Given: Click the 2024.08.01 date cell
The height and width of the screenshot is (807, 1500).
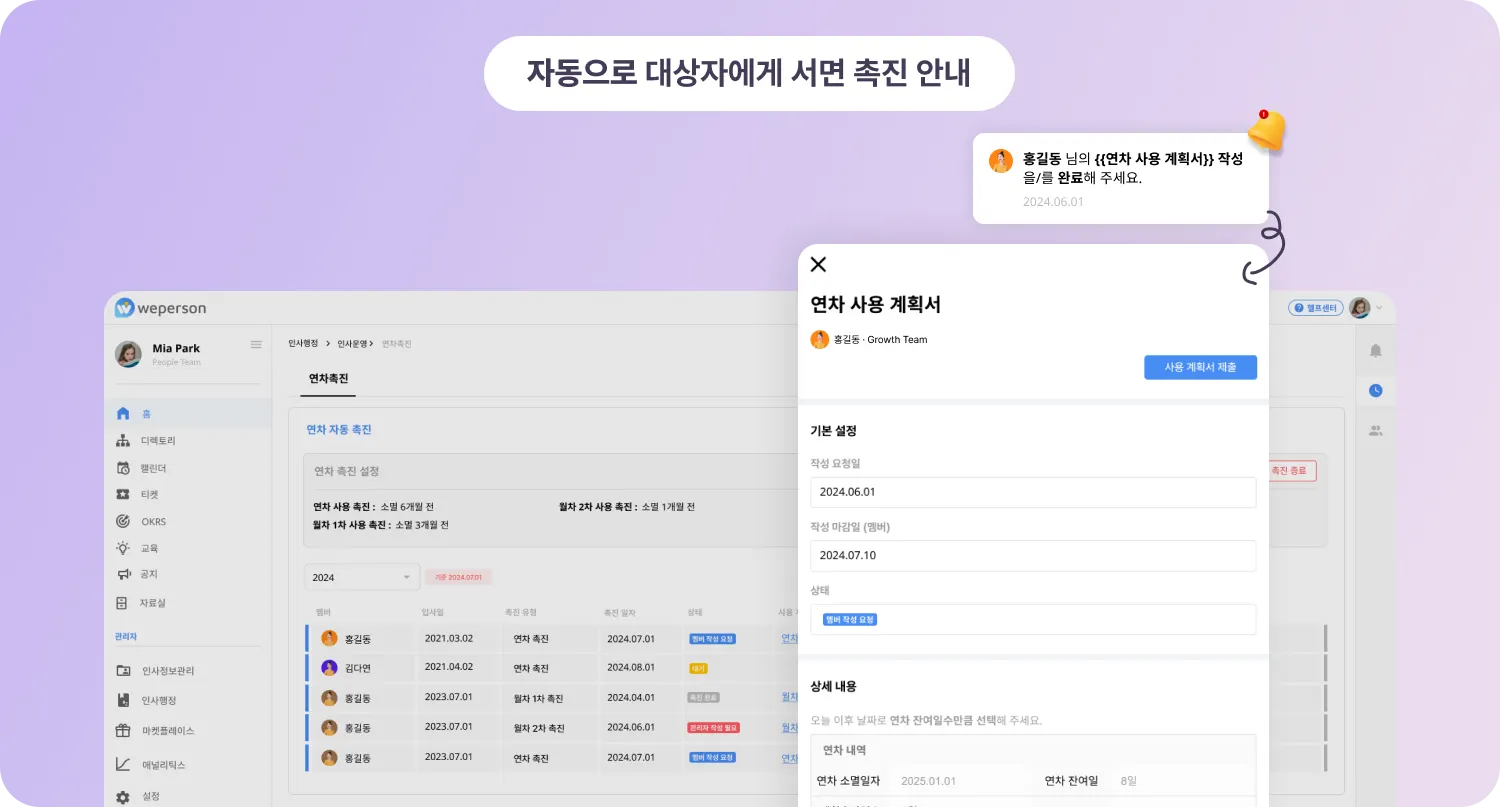Looking at the screenshot, I should tap(630, 667).
